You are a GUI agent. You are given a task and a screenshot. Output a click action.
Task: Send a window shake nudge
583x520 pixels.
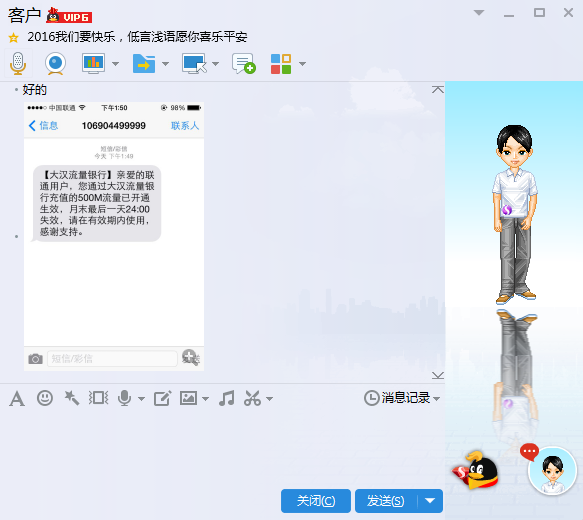(99, 398)
